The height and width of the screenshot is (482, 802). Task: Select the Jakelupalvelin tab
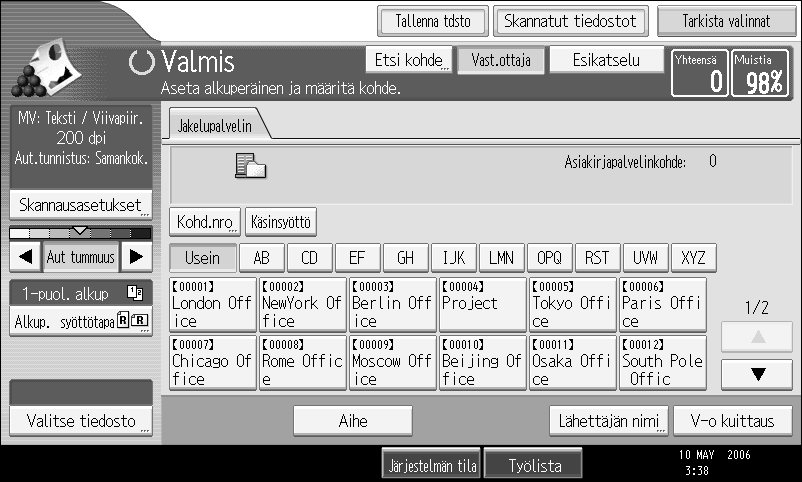(215, 125)
